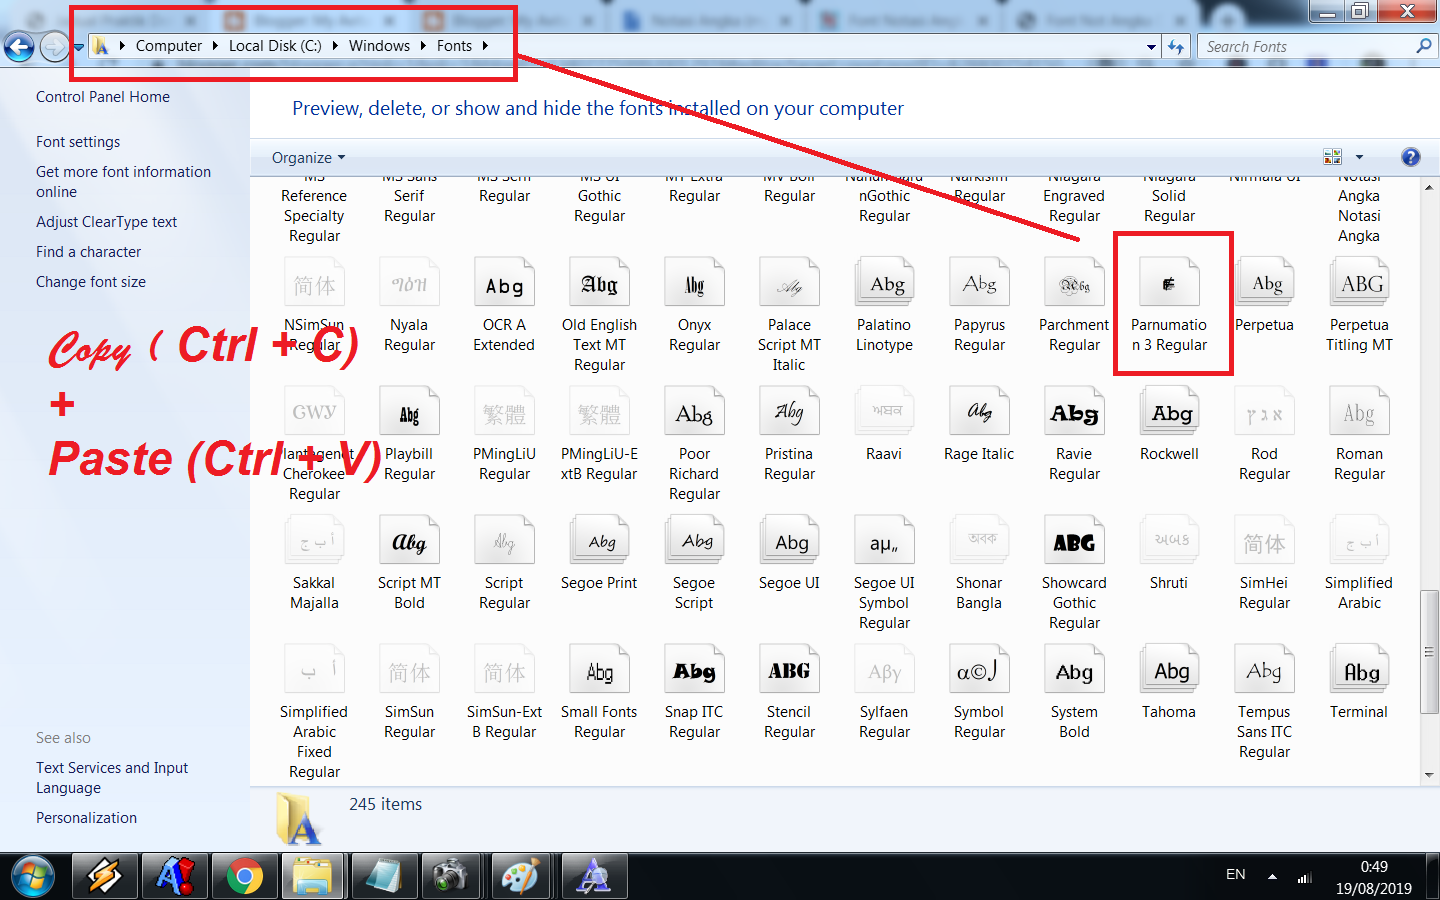Expand the address bar history dropdown

pyautogui.click(x=1151, y=46)
